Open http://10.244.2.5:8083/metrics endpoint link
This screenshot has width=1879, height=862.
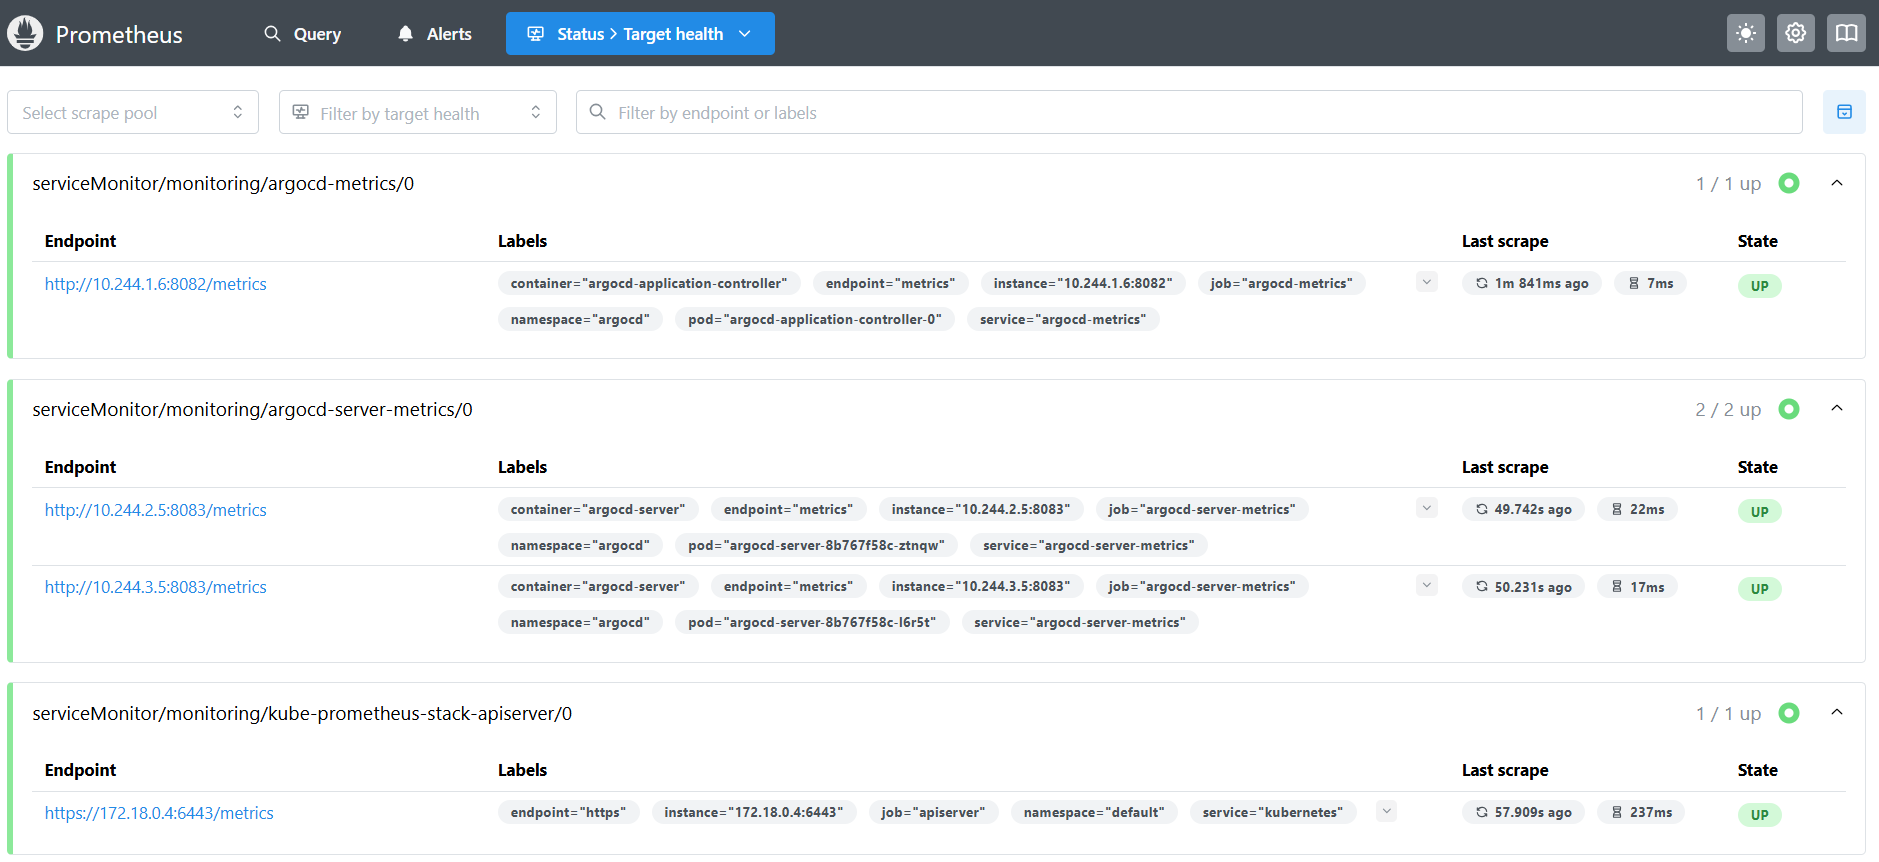coord(156,510)
